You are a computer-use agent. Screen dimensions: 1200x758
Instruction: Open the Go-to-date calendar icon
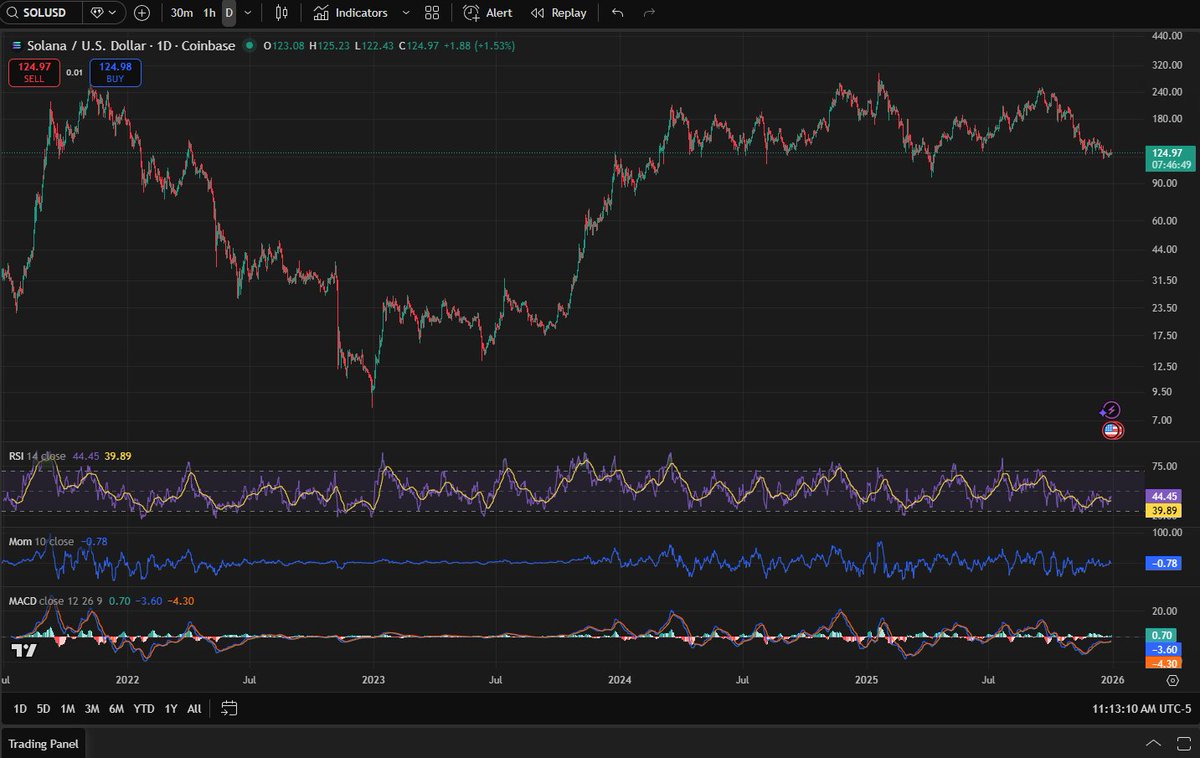coord(229,708)
